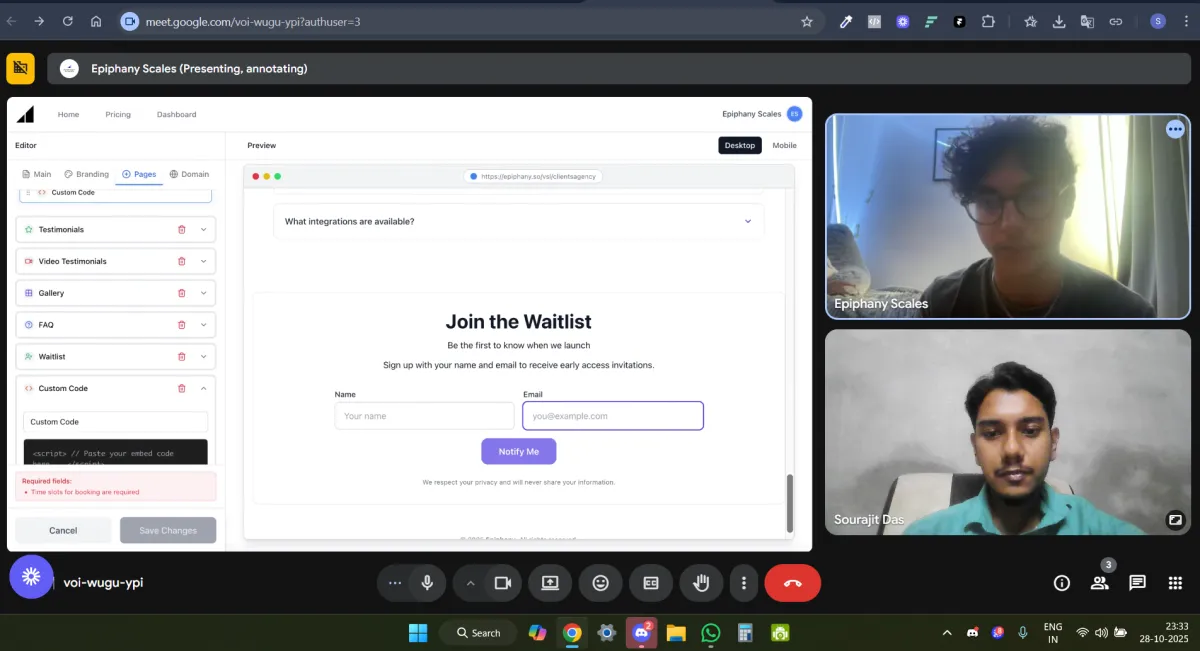Select the Pages editor tab
Viewport: 1200px width, 651px height.
[x=139, y=174]
